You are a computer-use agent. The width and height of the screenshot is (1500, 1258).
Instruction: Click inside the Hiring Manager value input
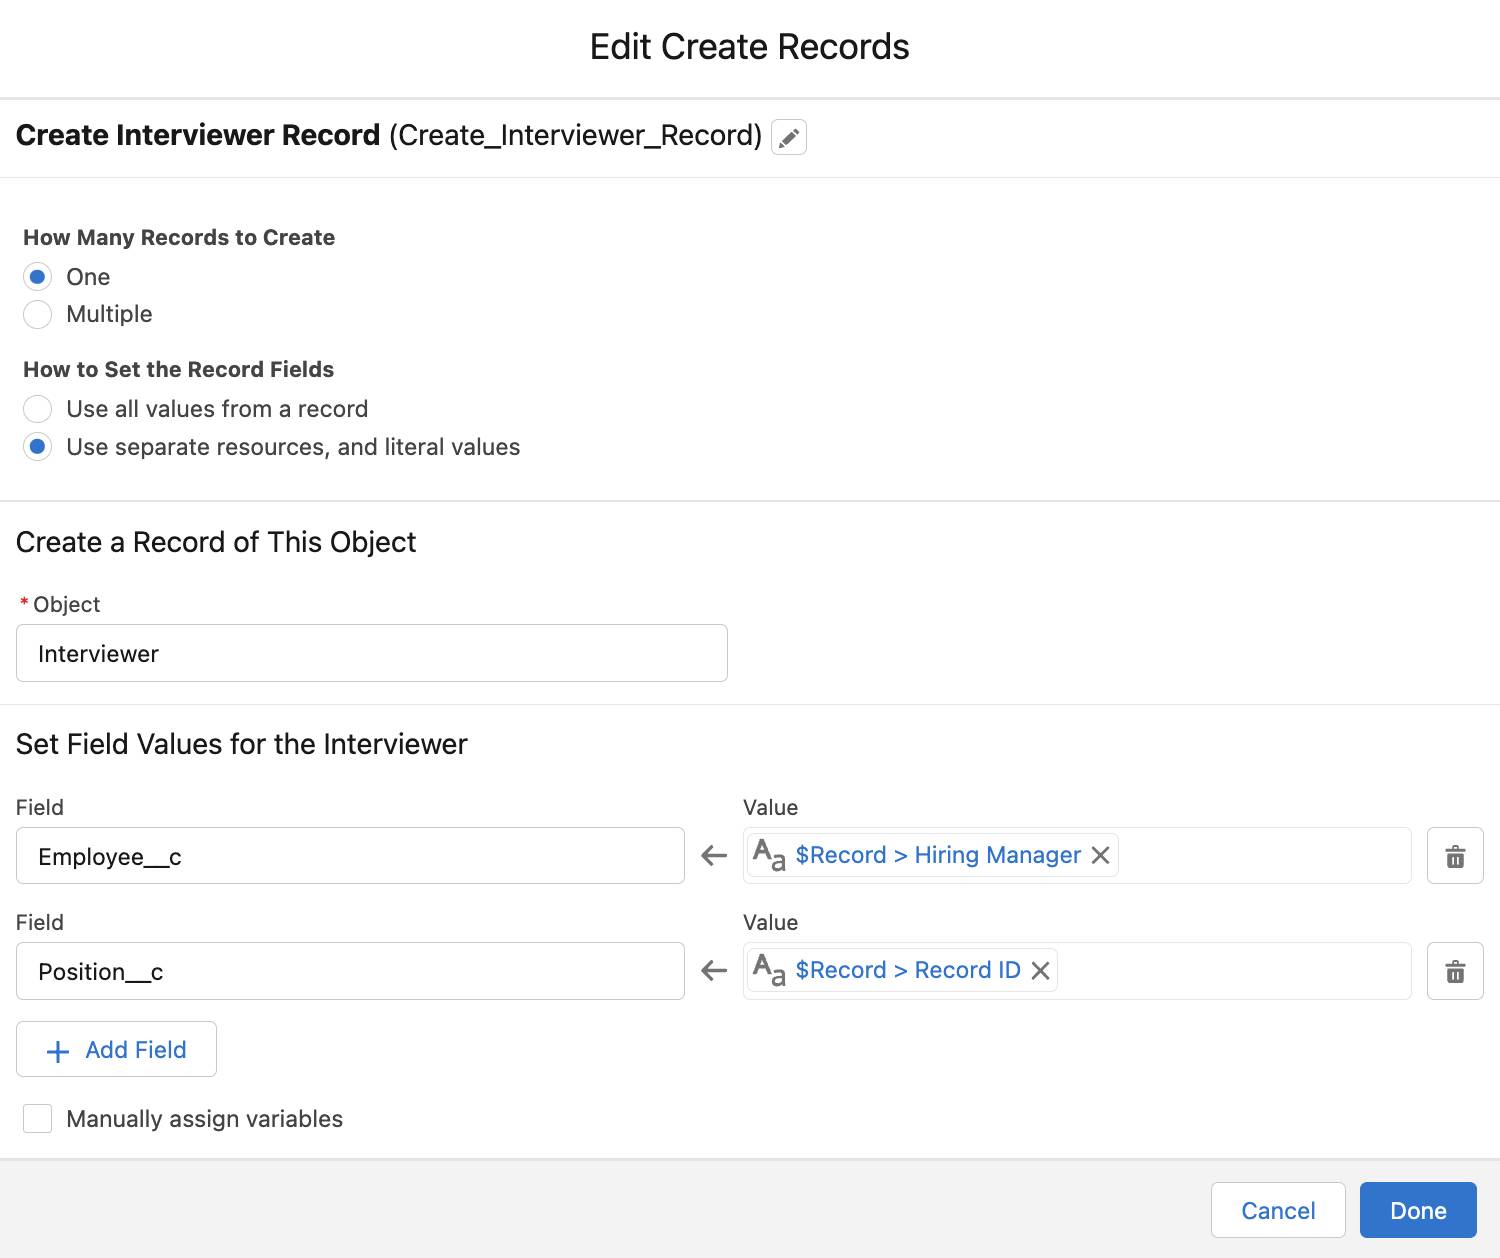(x=1250, y=855)
